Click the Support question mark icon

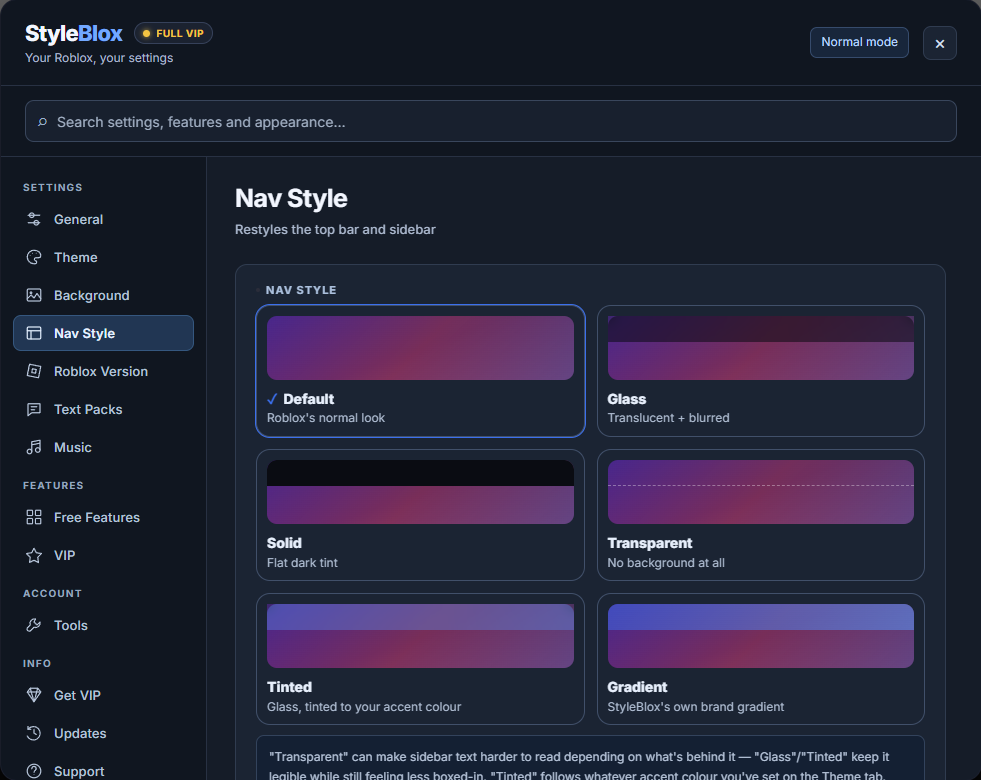coord(34,771)
